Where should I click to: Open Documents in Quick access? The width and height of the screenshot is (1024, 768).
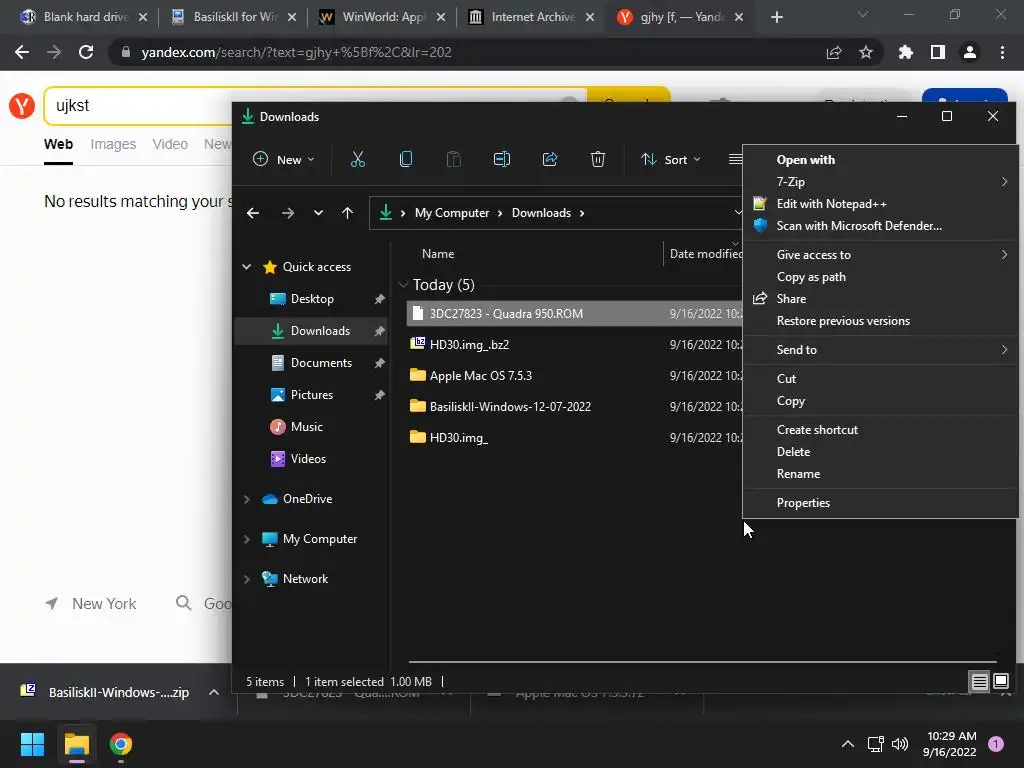click(312, 362)
